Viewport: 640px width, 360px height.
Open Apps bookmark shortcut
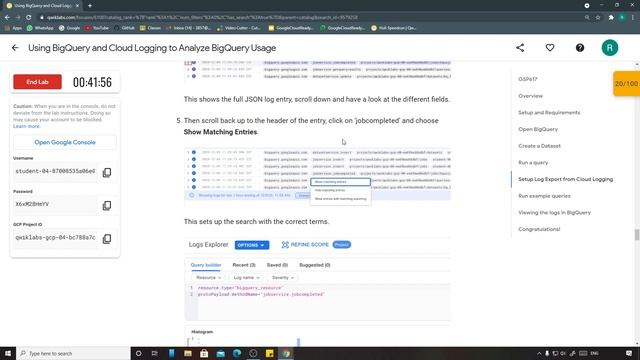point(13,28)
